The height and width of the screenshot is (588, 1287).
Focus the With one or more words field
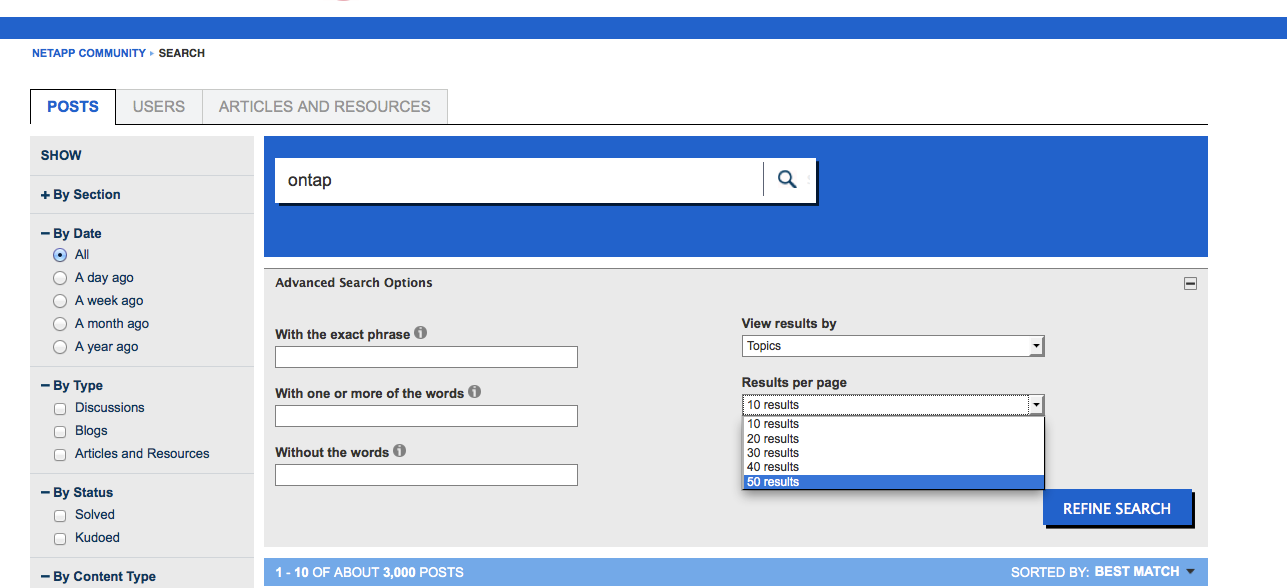tap(426, 416)
